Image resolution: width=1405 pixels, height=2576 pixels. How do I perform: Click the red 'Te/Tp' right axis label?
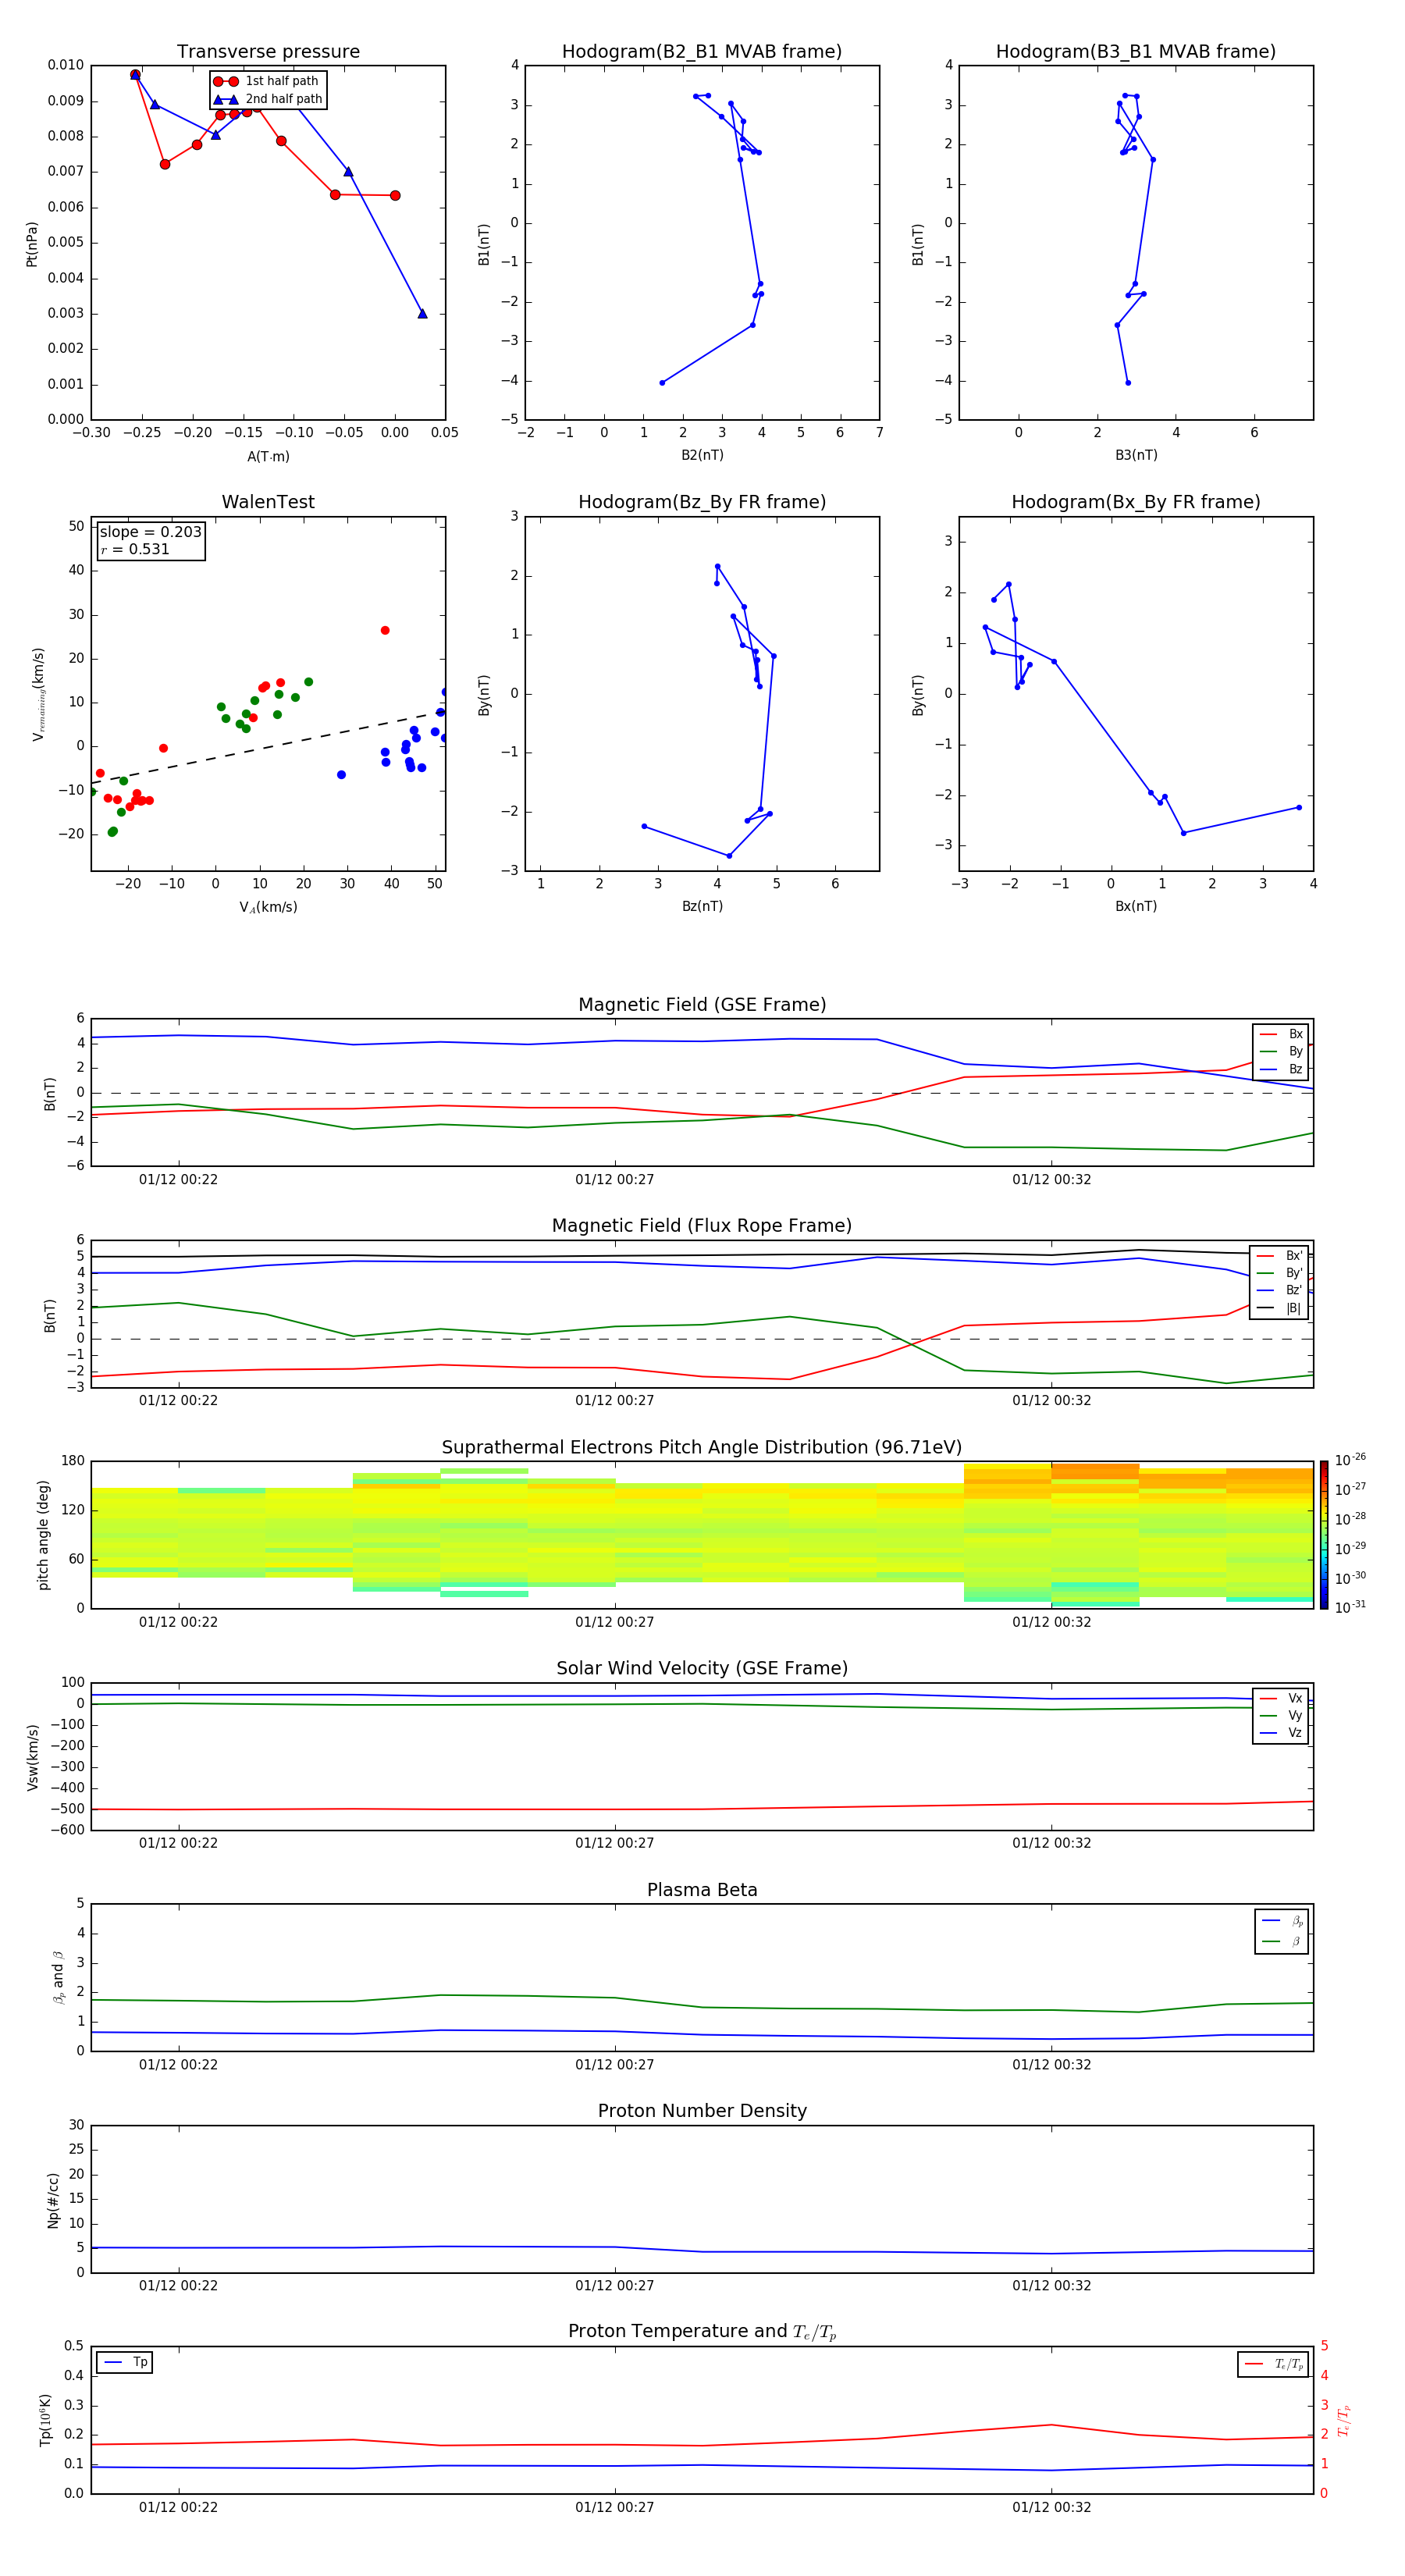[1343, 2420]
